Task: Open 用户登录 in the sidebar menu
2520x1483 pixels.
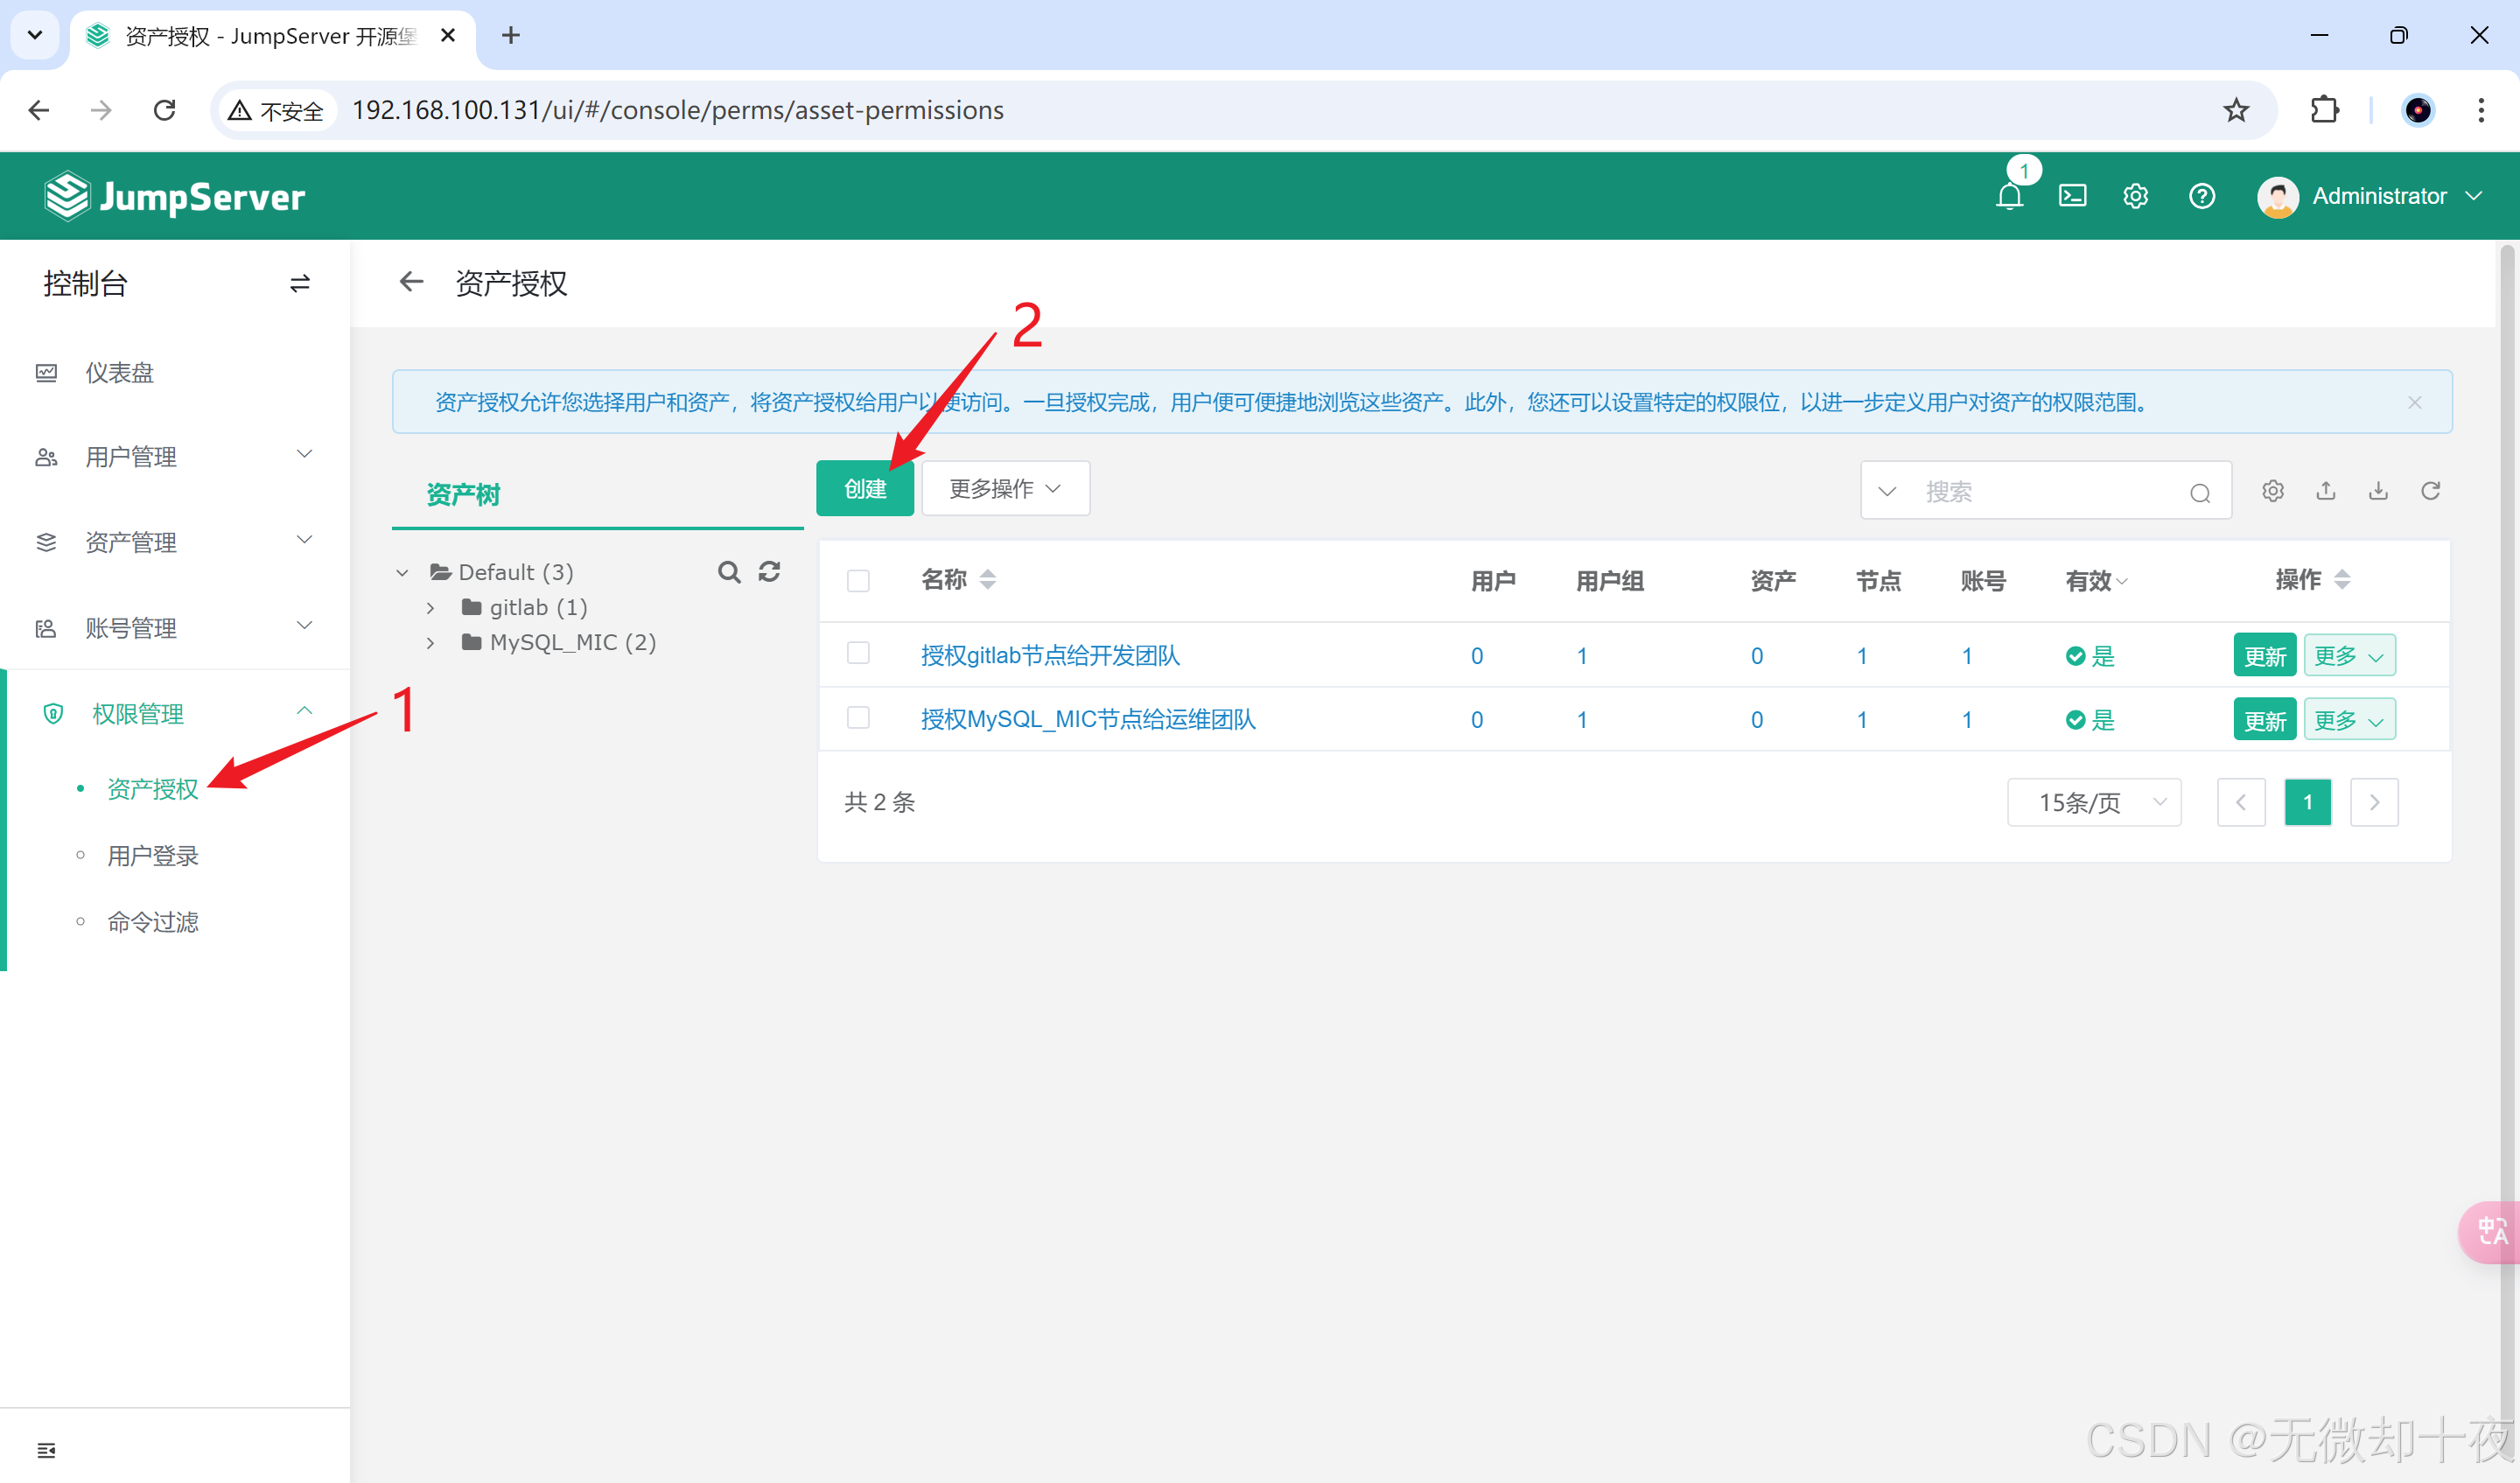Action: tap(153, 856)
